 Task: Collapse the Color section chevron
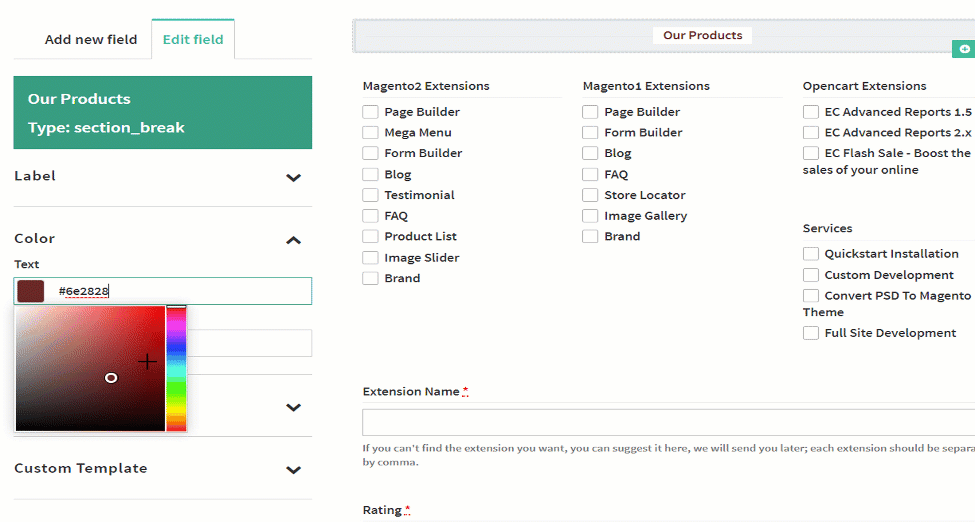(x=293, y=240)
